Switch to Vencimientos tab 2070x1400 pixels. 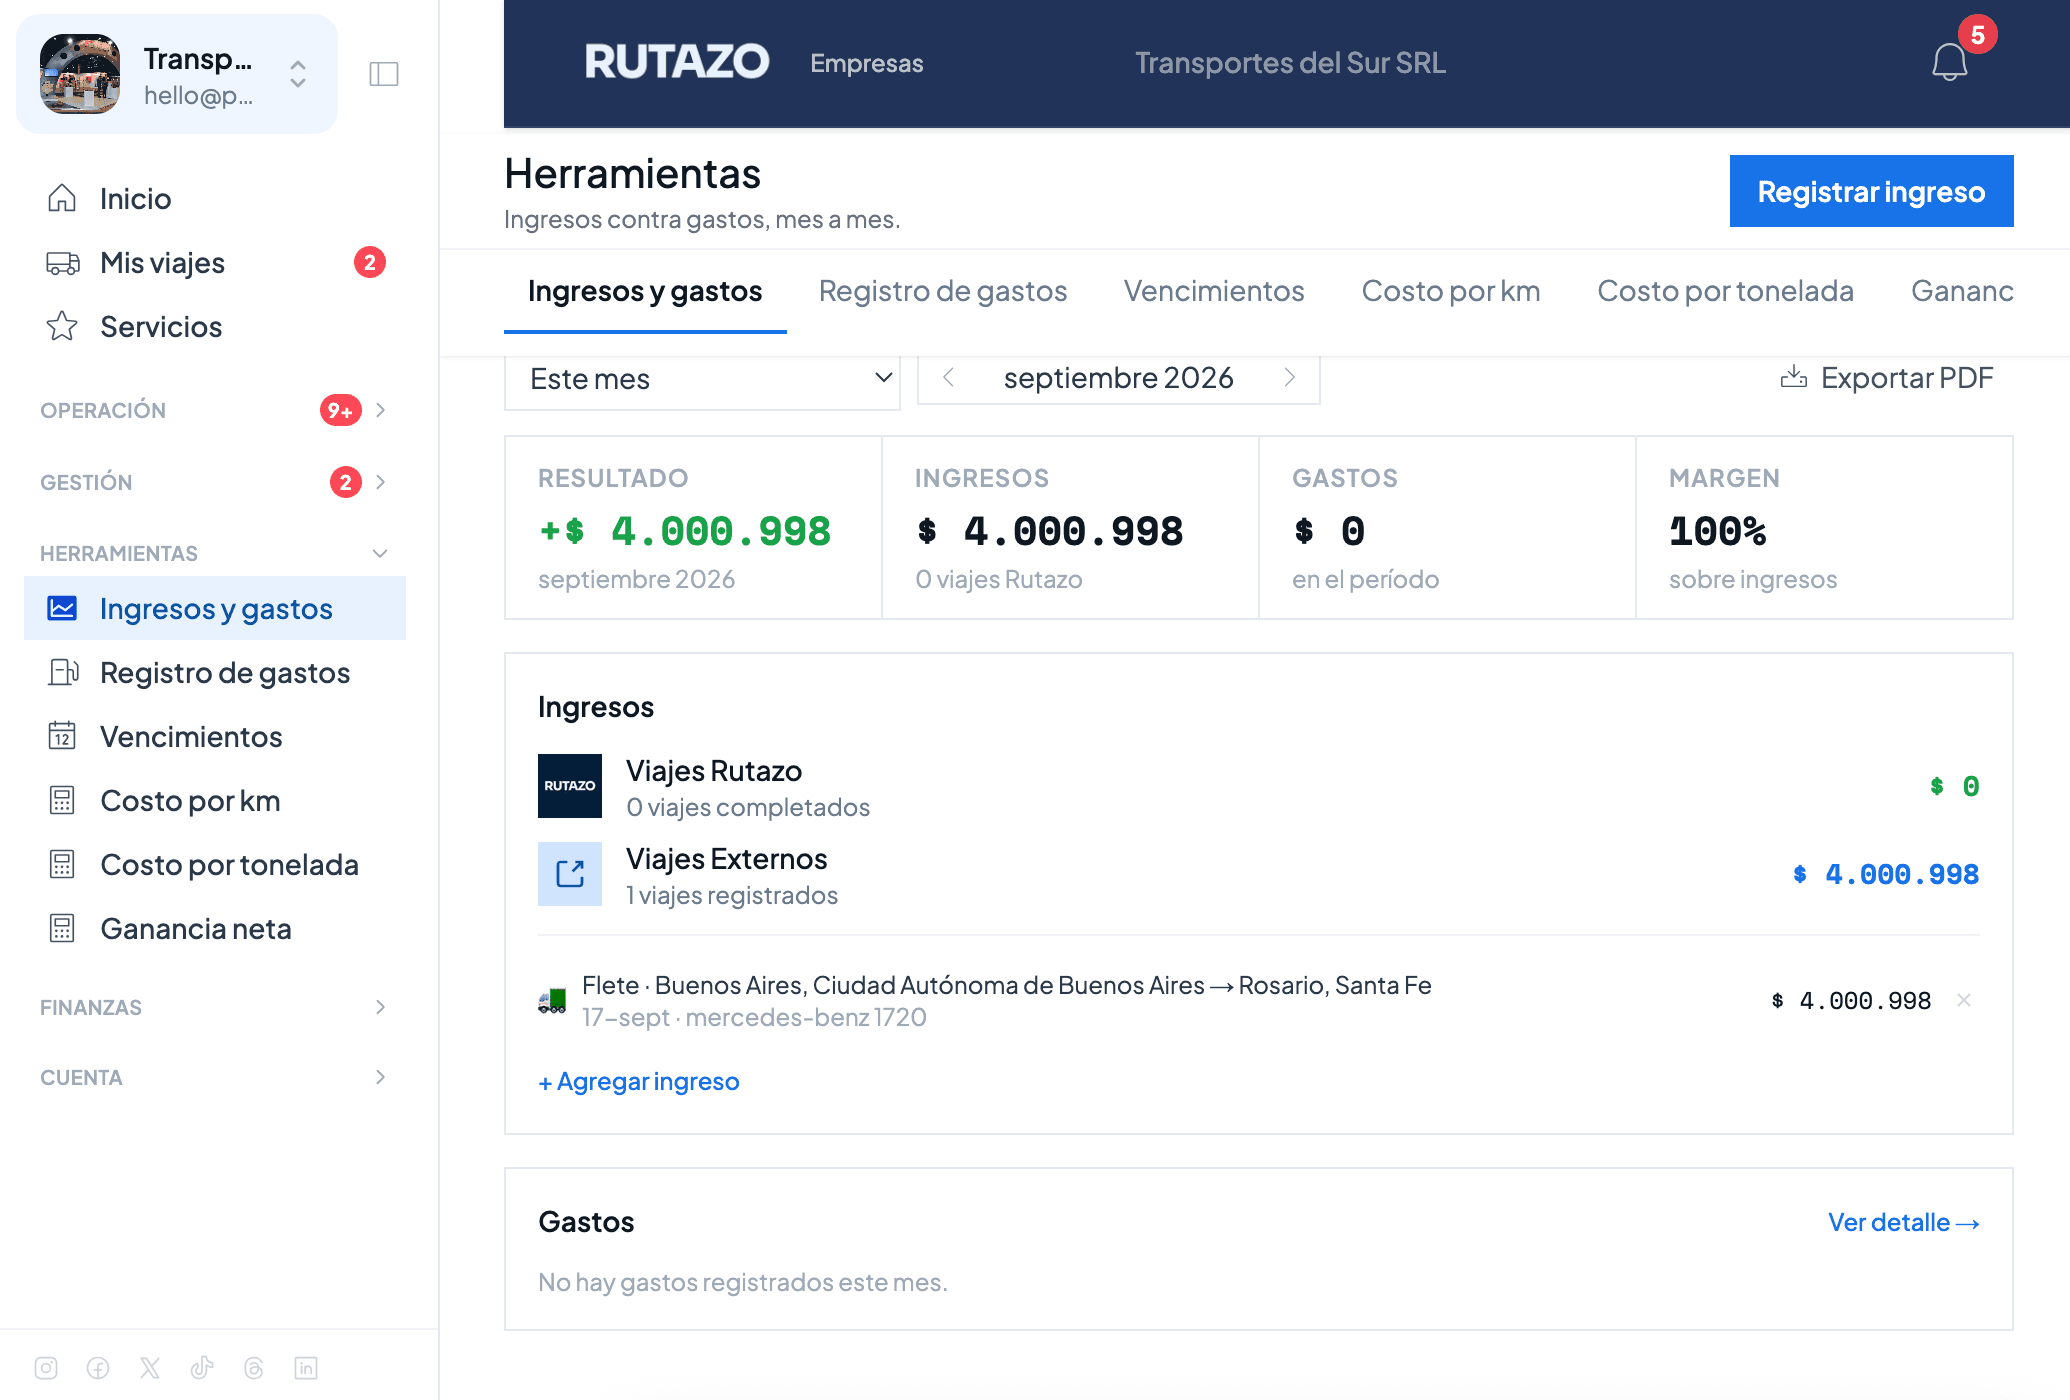tap(1213, 291)
